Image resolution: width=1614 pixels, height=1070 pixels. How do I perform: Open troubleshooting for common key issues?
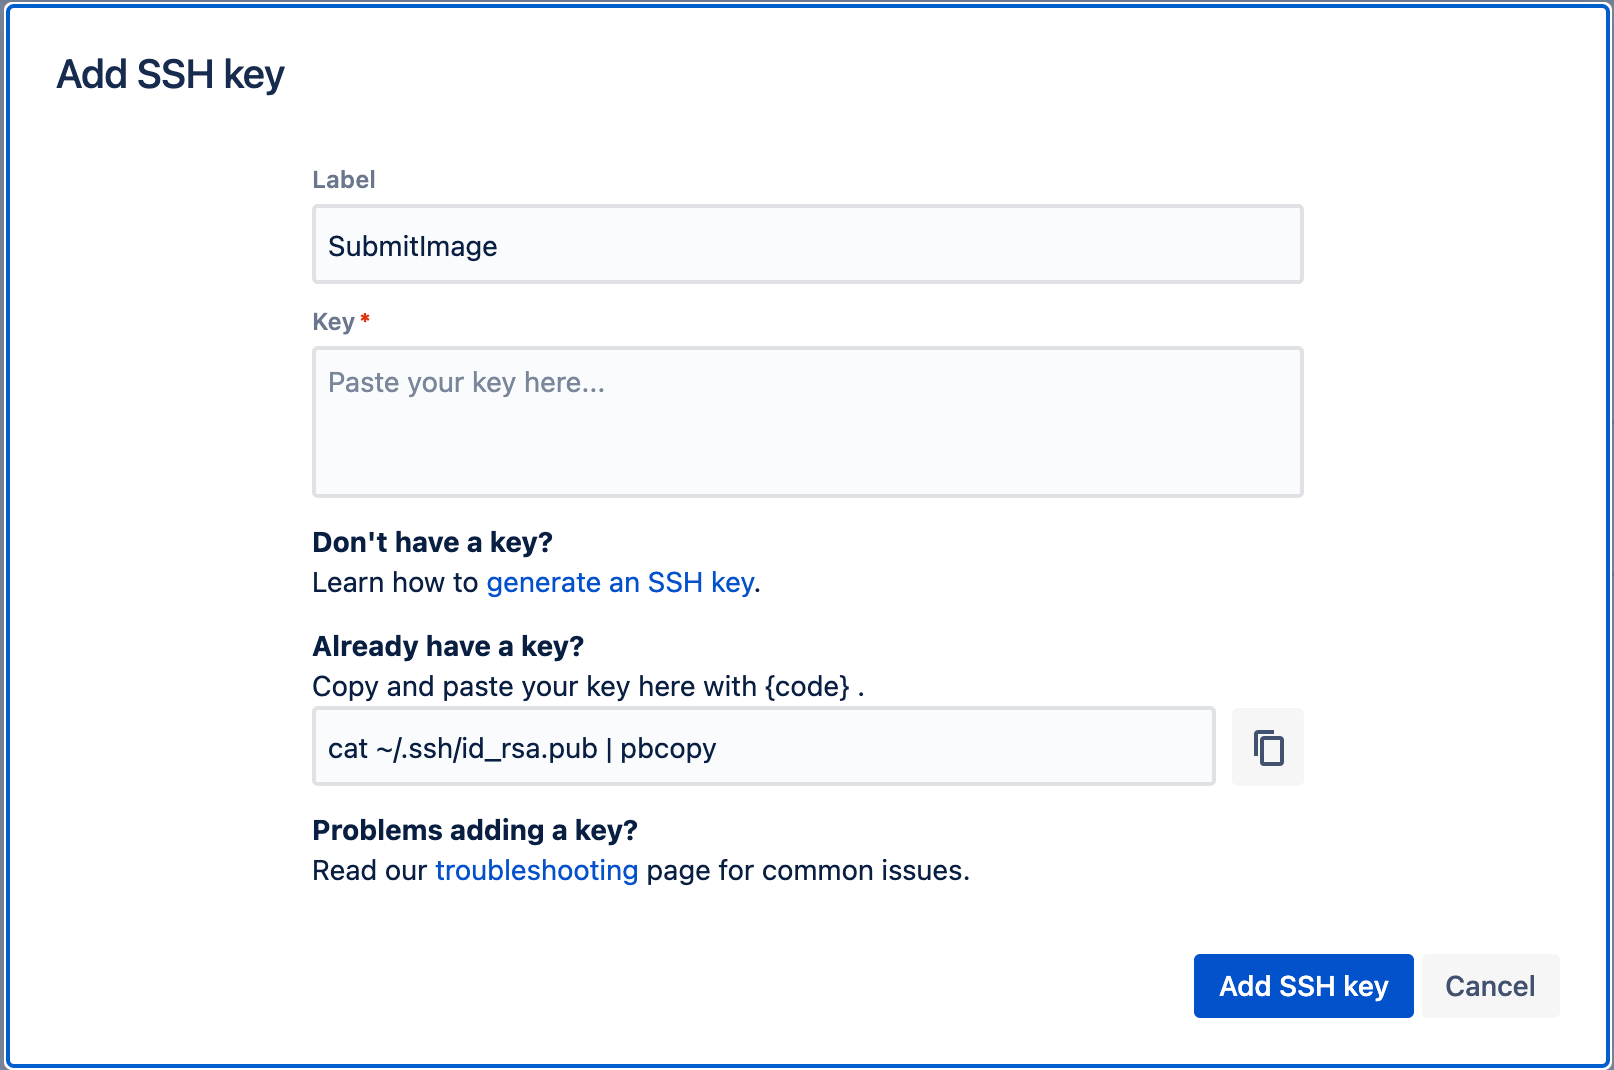[x=536, y=870]
